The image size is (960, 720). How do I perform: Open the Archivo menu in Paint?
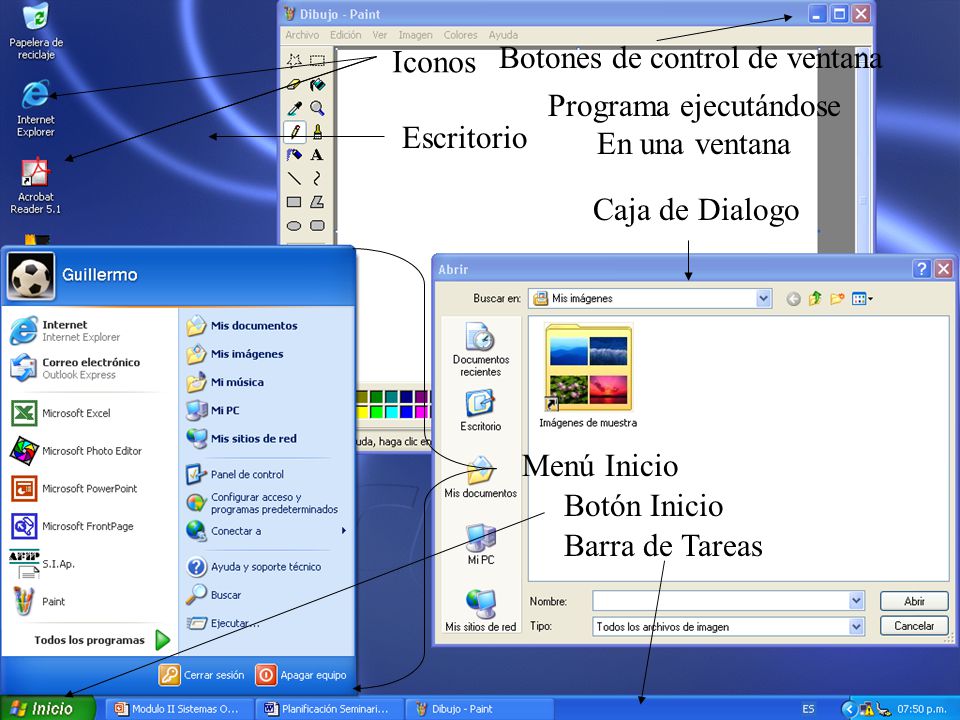302,35
